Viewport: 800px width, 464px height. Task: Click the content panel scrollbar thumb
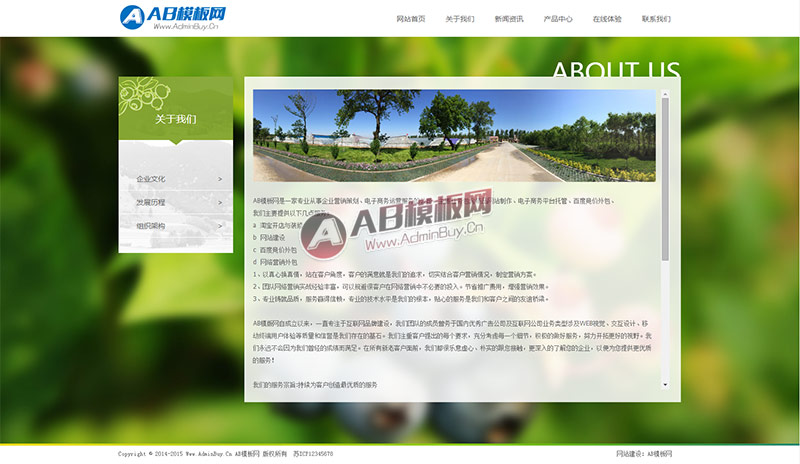tap(665, 179)
